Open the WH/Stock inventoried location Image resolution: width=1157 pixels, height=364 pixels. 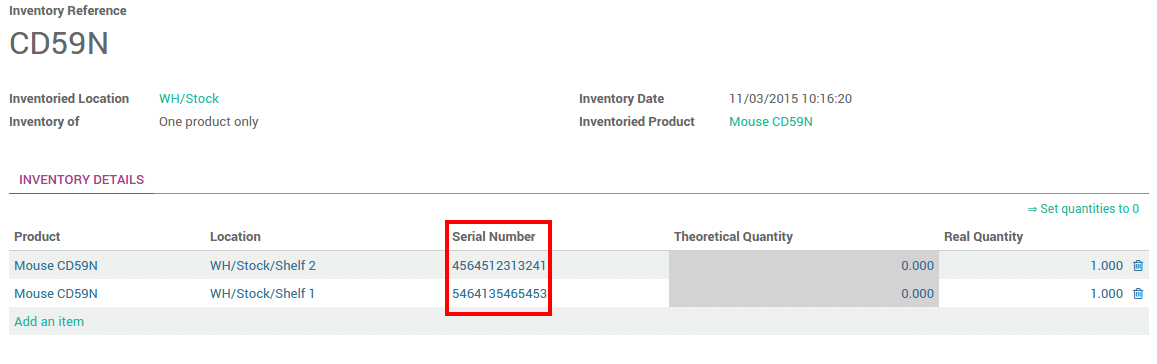(189, 98)
